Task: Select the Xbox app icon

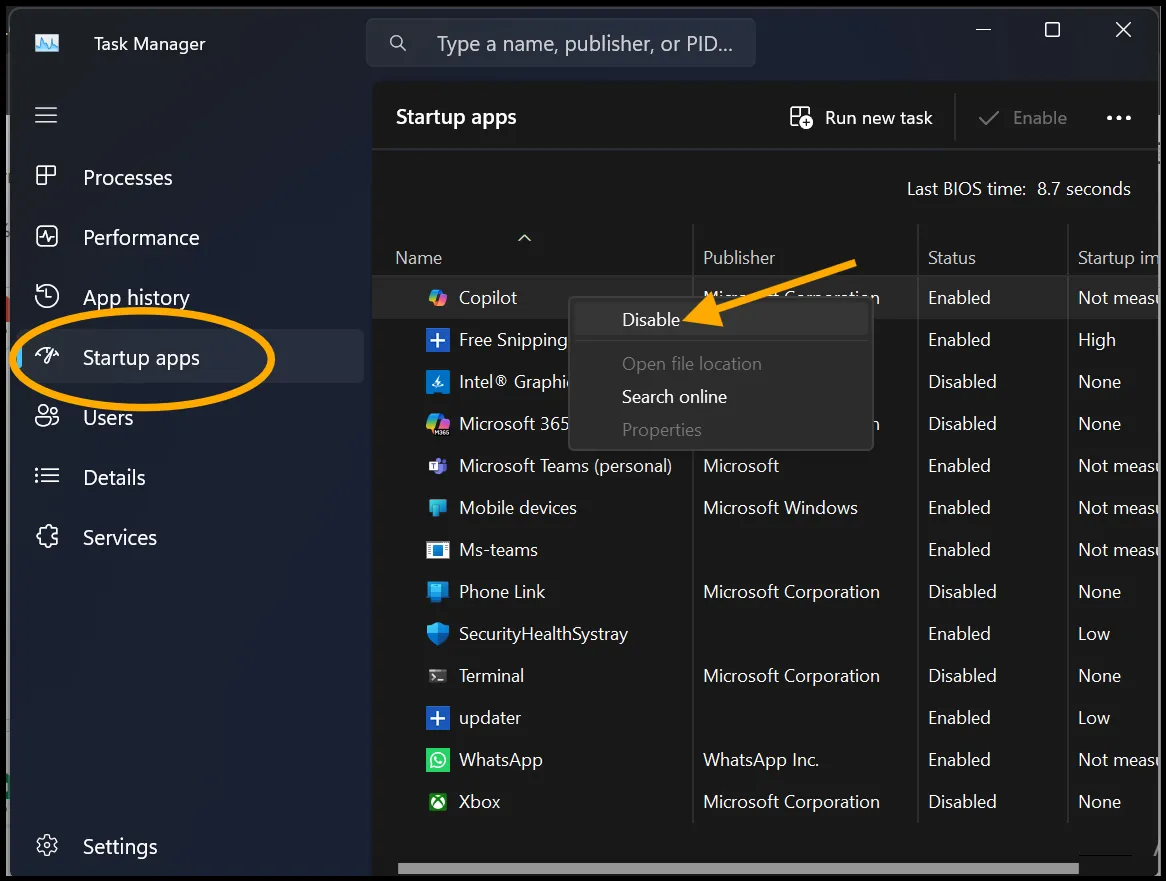Action: coord(437,801)
